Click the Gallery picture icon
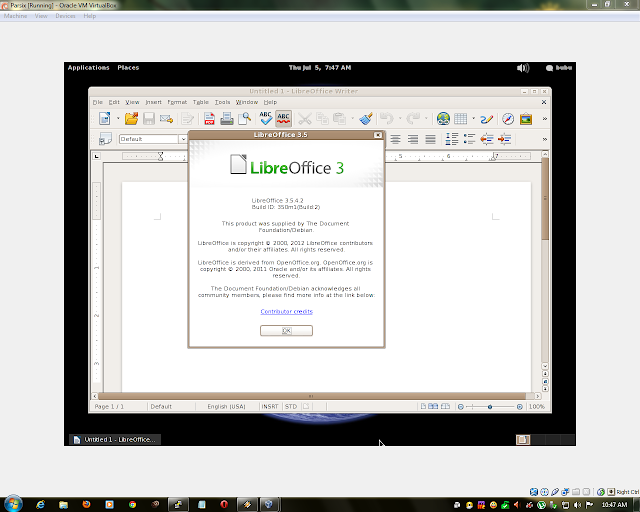640x512 pixels. 526,119
